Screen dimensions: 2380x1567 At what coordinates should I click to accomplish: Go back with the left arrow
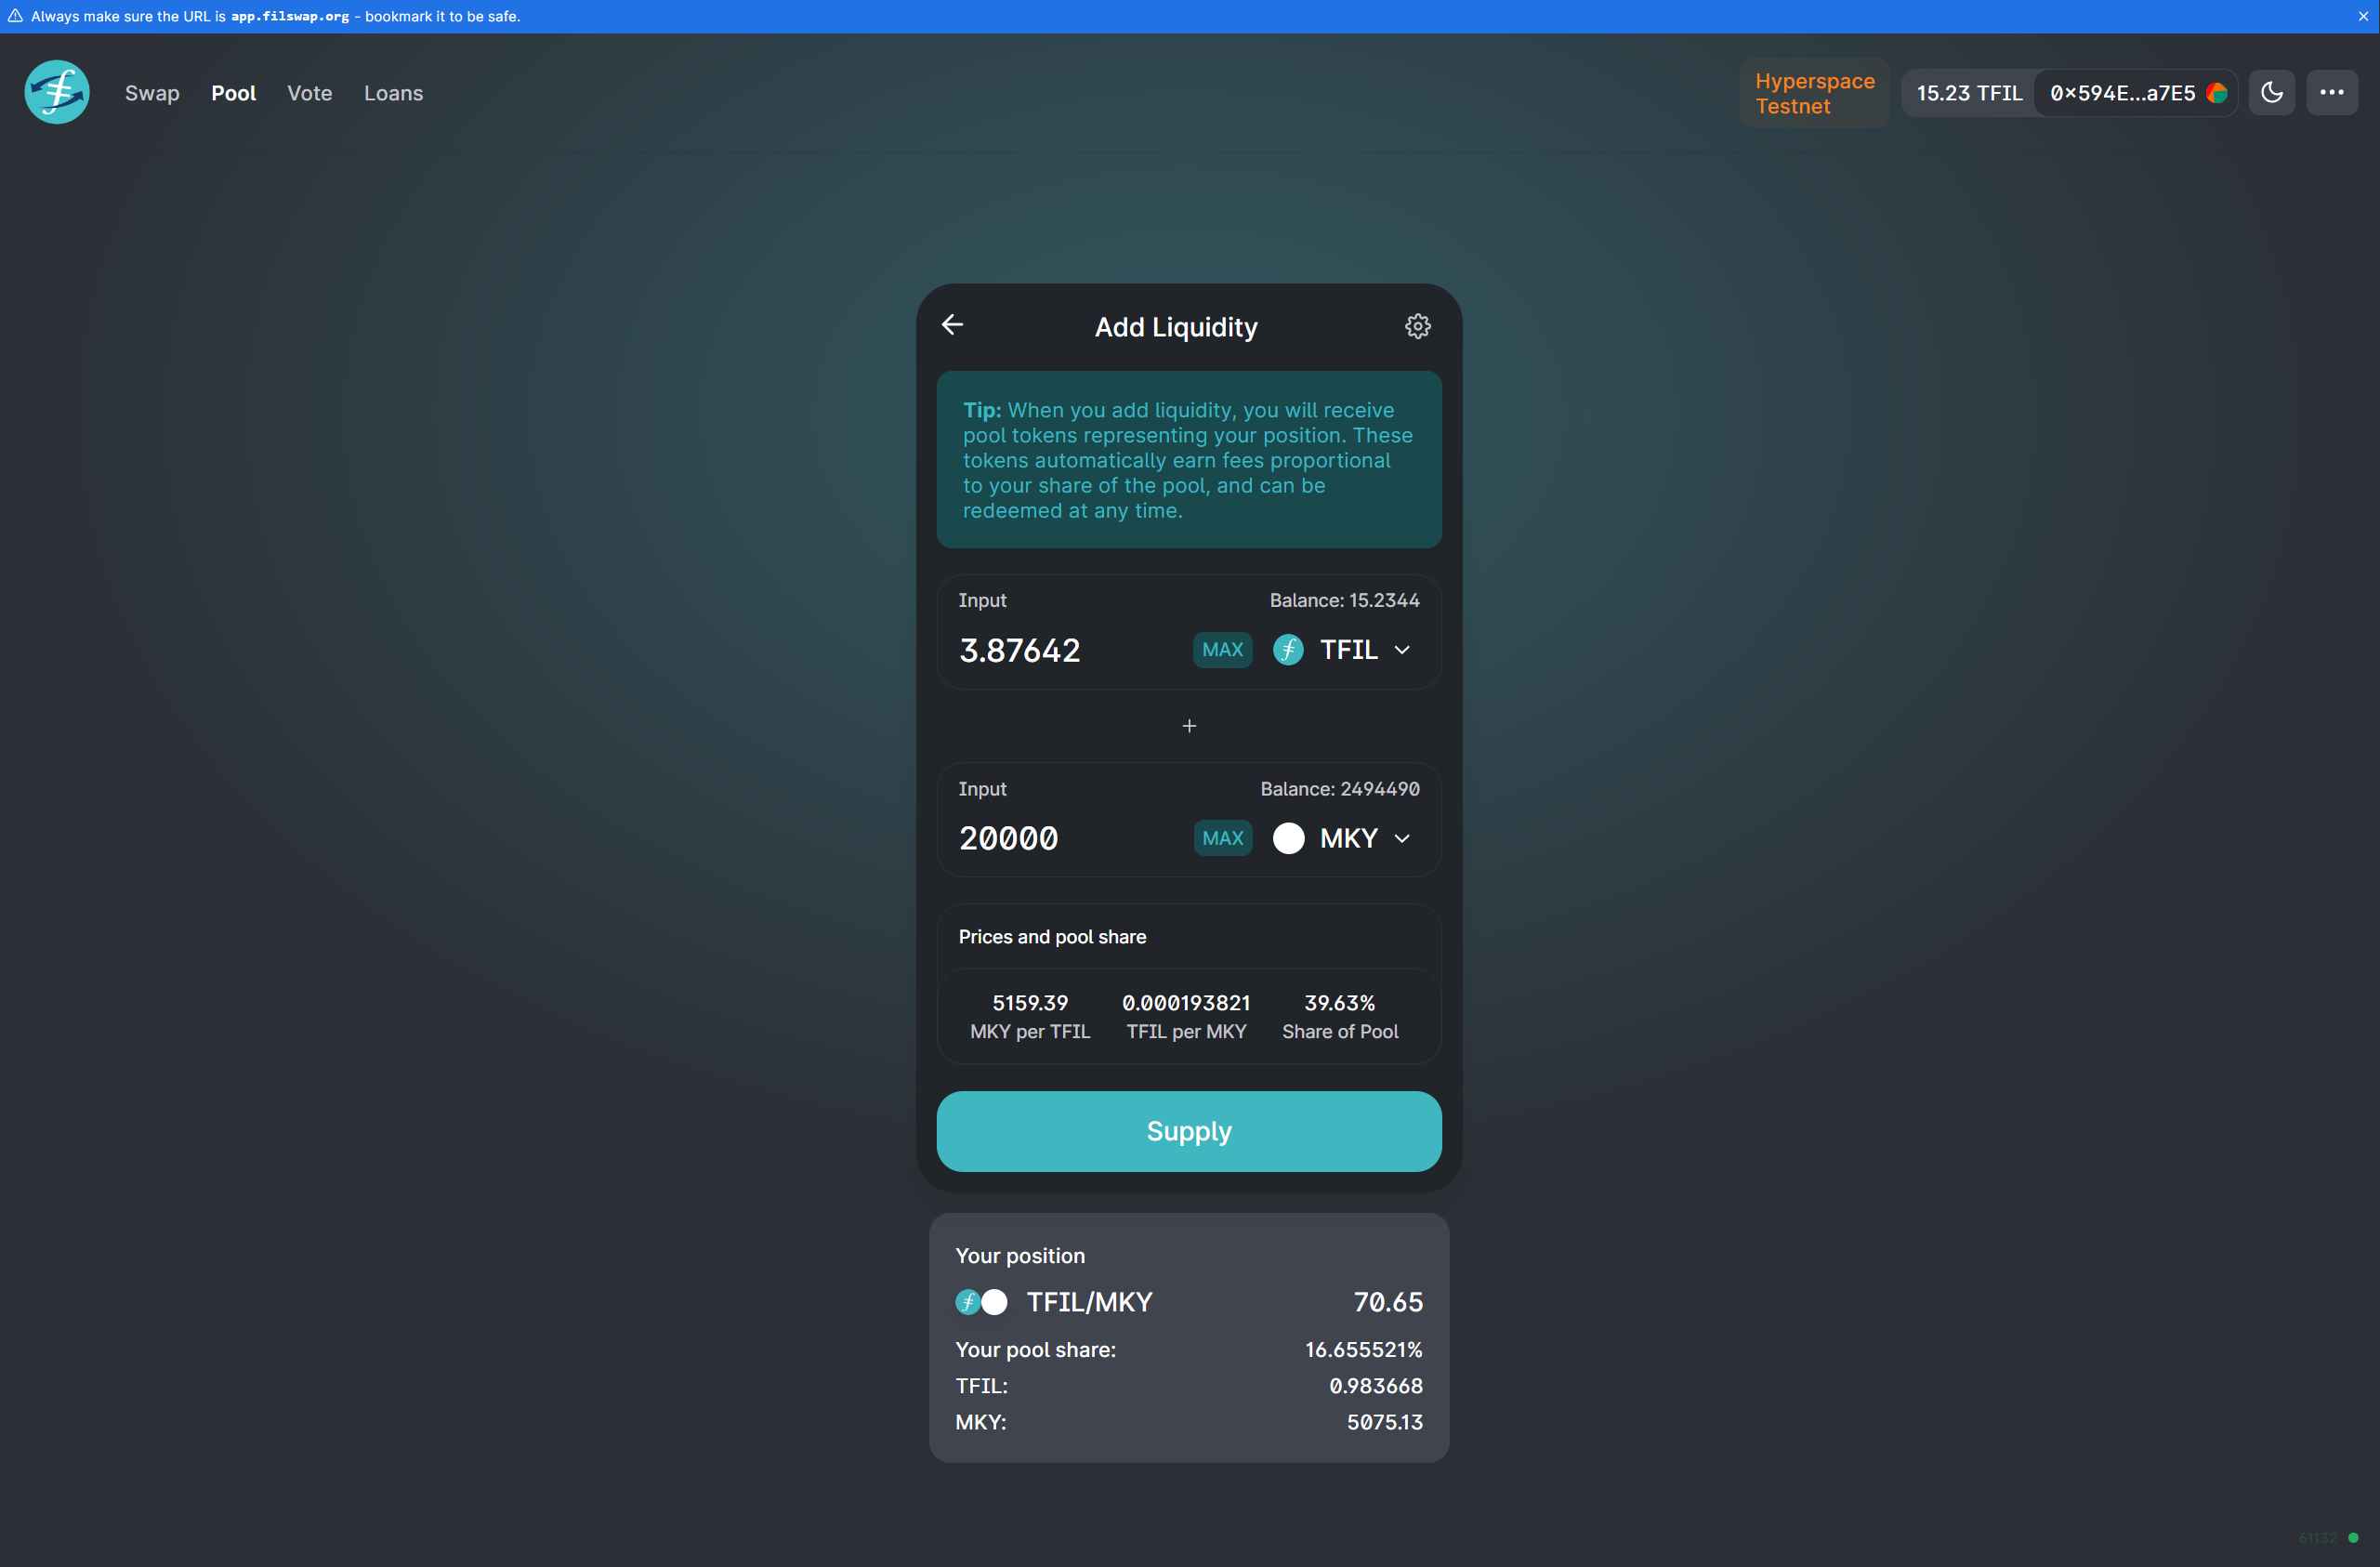(x=952, y=325)
